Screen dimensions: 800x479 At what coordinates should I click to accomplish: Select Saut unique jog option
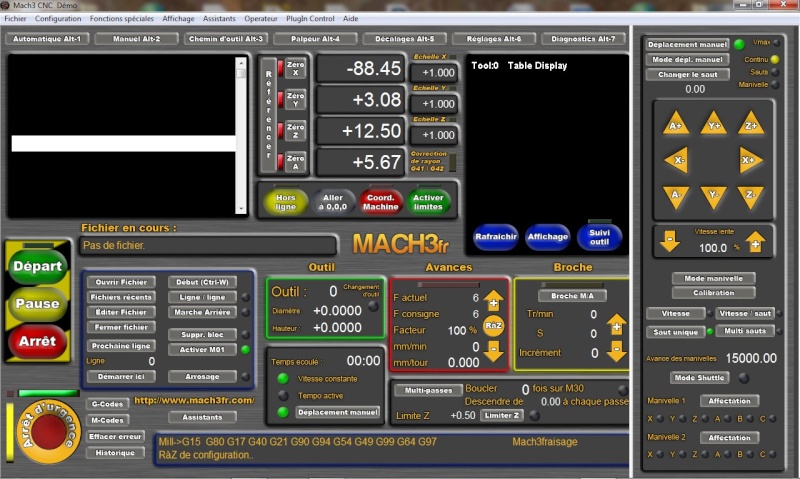[676, 332]
